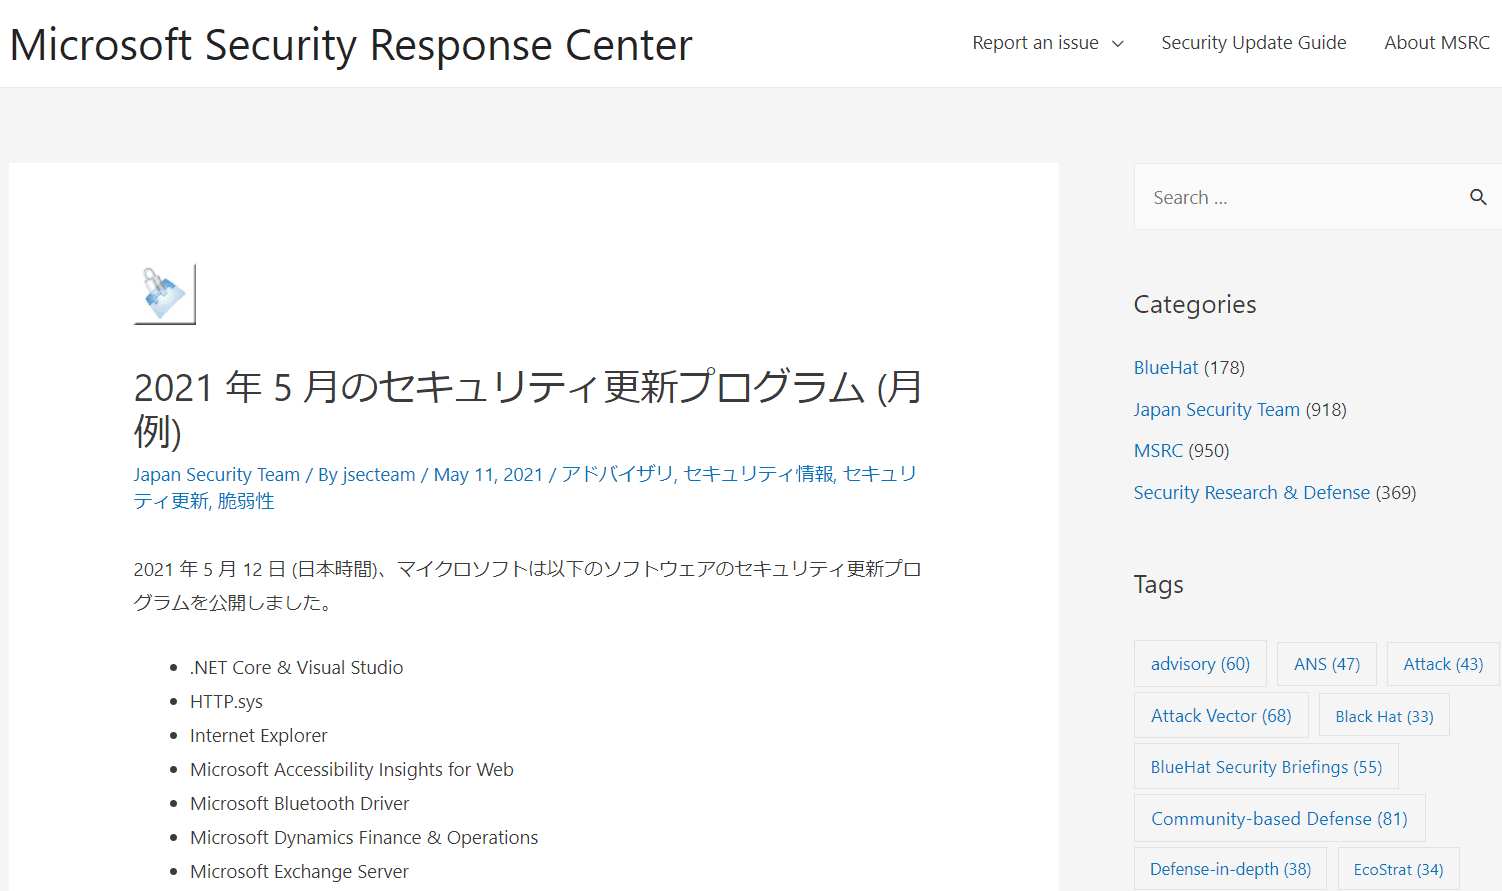Click the May 11, 2021 post date

pos(488,475)
